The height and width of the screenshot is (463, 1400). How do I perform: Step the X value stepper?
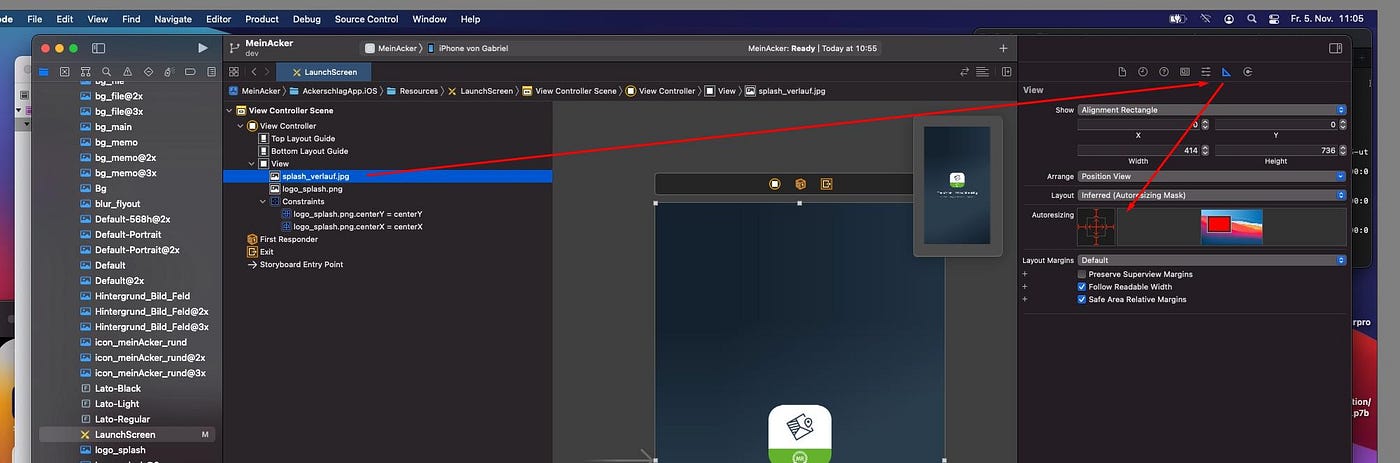pos(1205,125)
